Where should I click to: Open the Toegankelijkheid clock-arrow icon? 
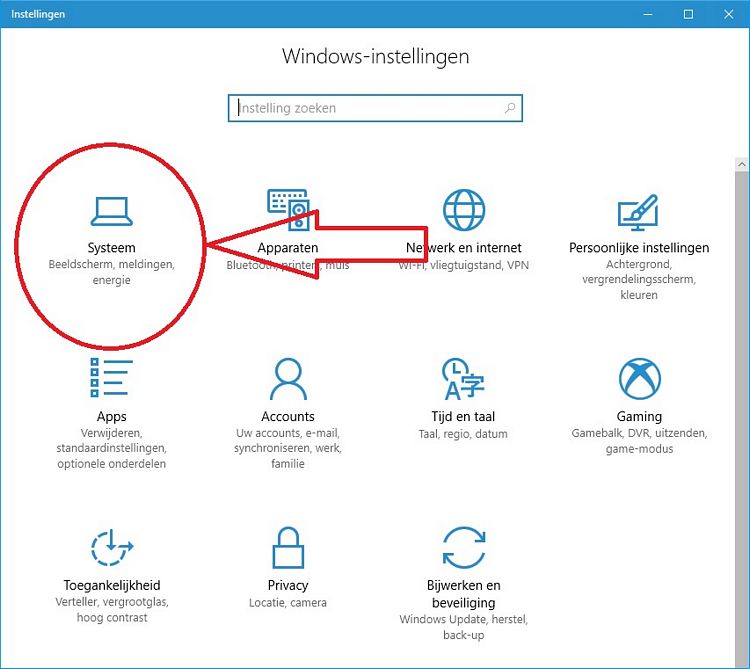point(112,547)
